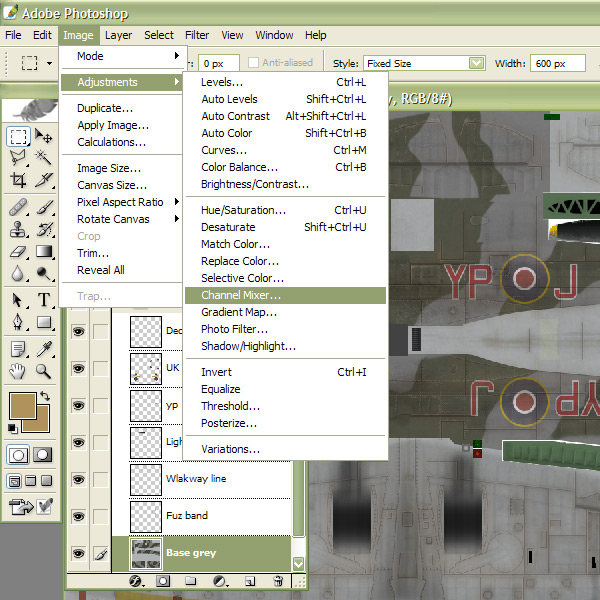Select the Zoom tool
Image resolution: width=600 pixels, height=600 pixels.
click(x=43, y=371)
